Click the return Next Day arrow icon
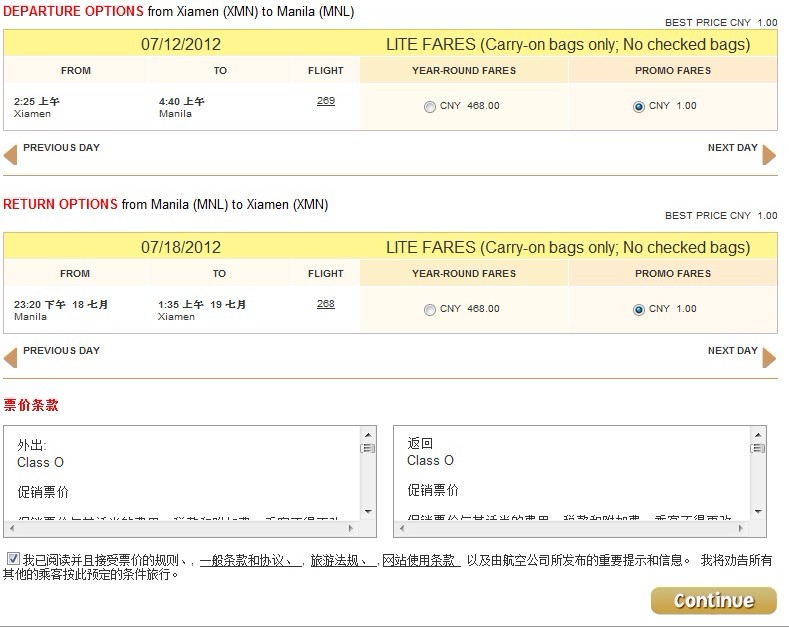Viewport: 789px width, 627px height. [x=769, y=358]
